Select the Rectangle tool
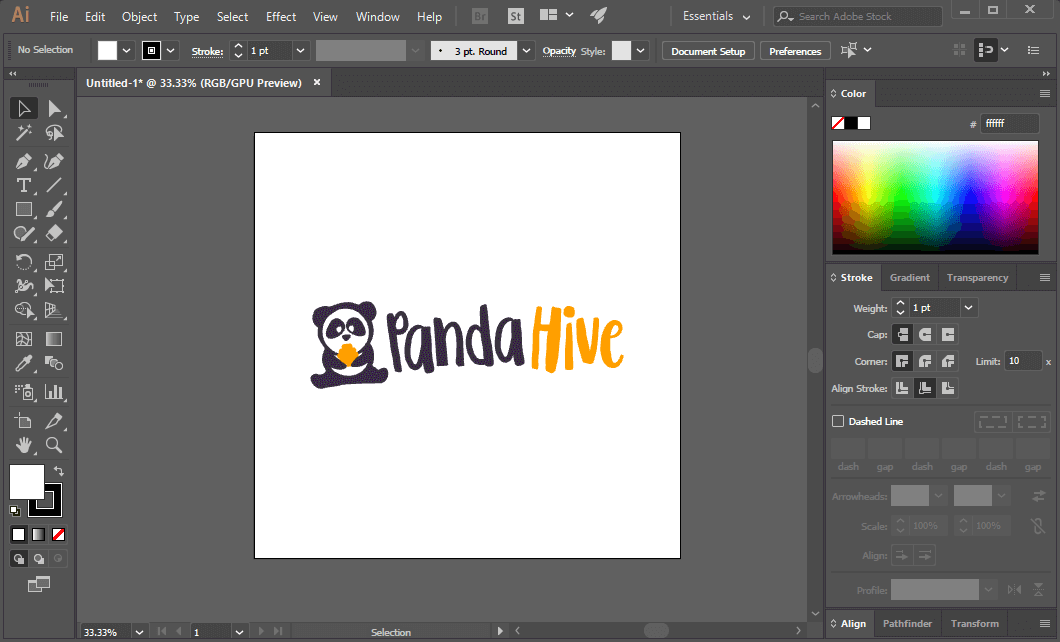1060x642 pixels. (x=24, y=209)
